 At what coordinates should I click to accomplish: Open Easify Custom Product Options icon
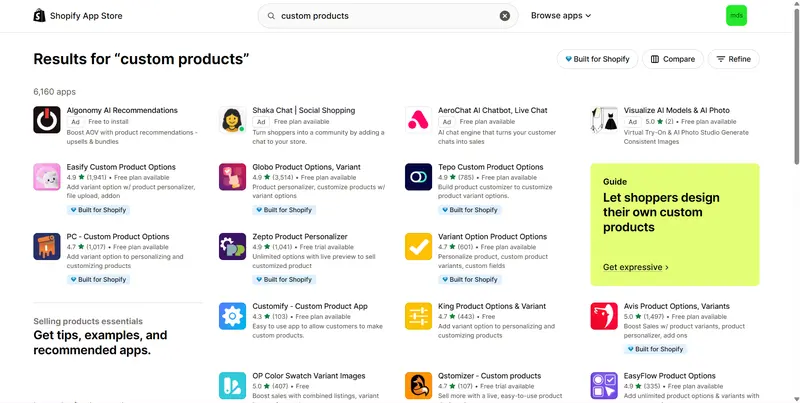click(47, 177)
